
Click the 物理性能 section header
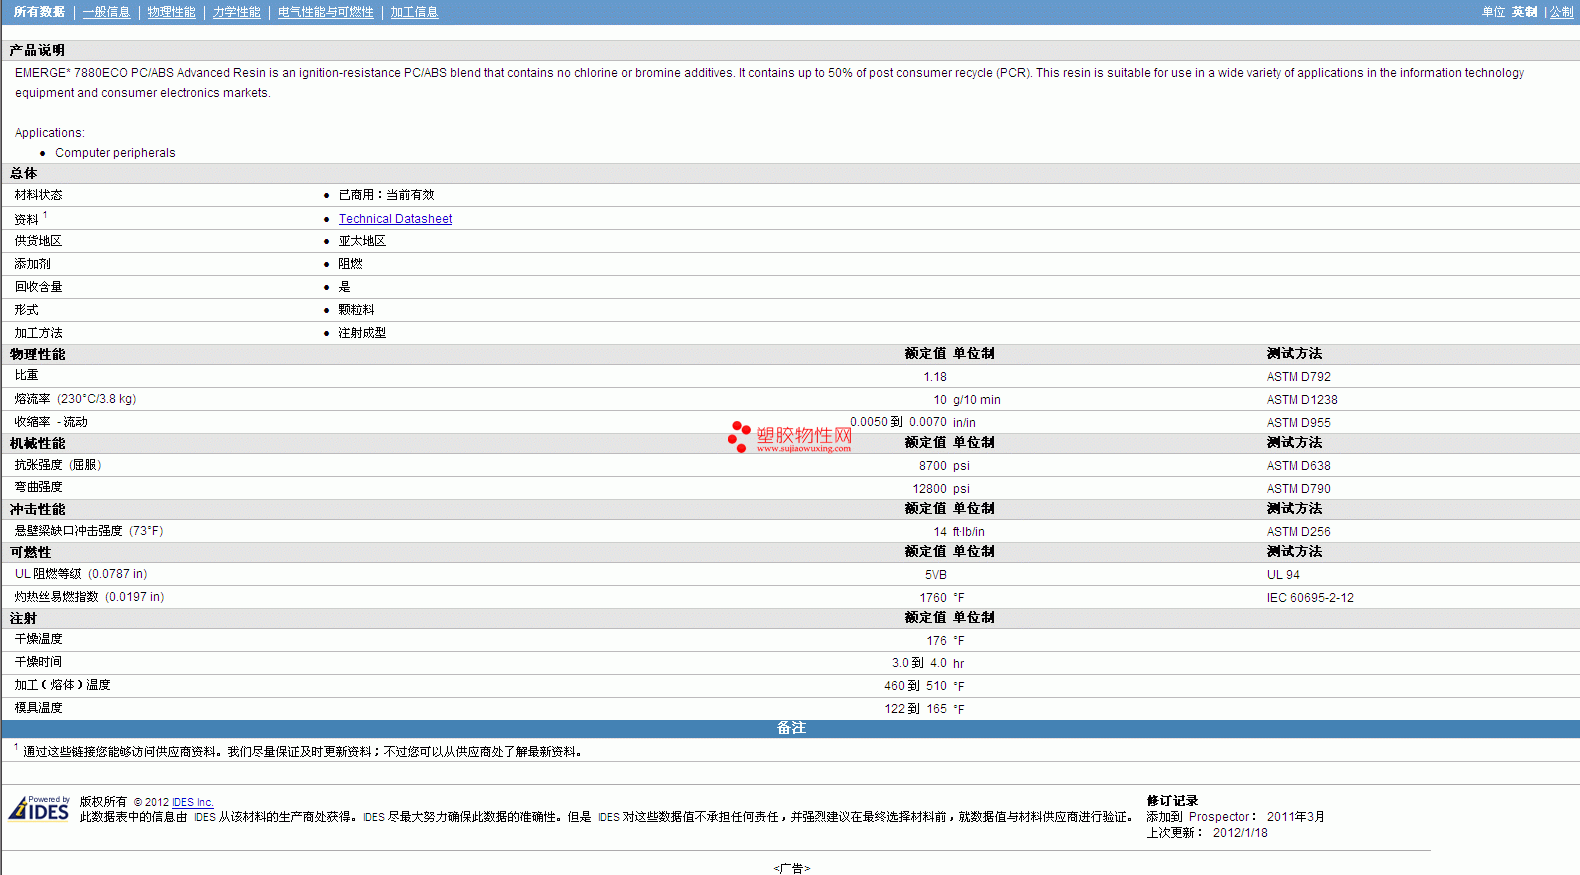point(37,354)
